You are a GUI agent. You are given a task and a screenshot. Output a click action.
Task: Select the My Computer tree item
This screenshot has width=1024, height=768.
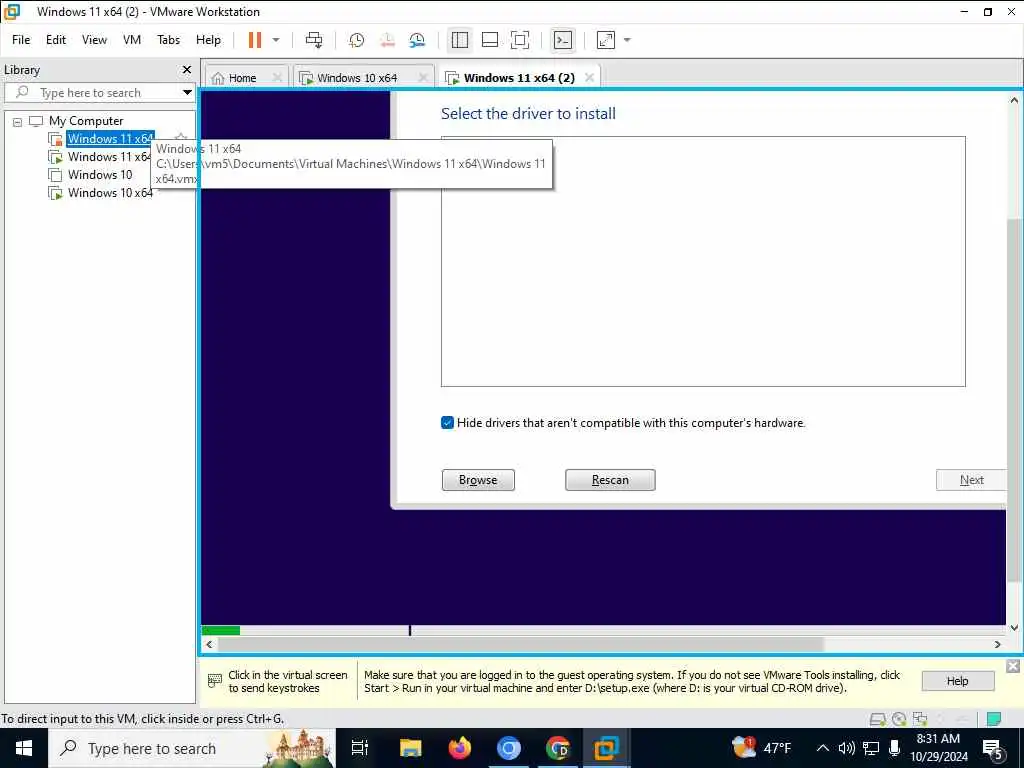click(x=86, y=121)
